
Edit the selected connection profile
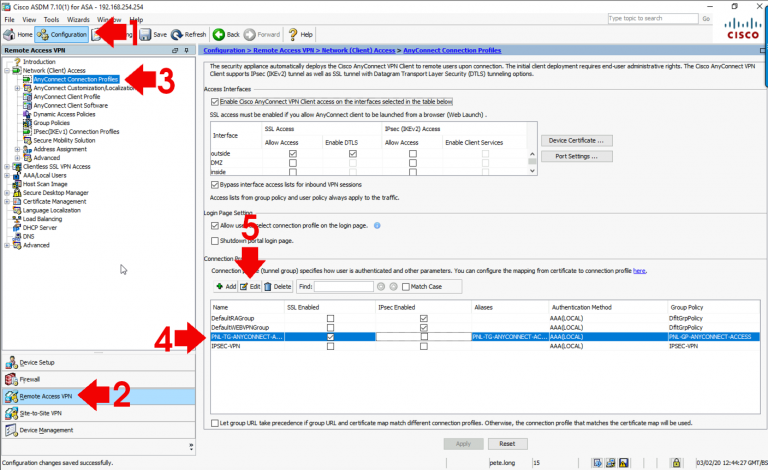coord(250,287)
